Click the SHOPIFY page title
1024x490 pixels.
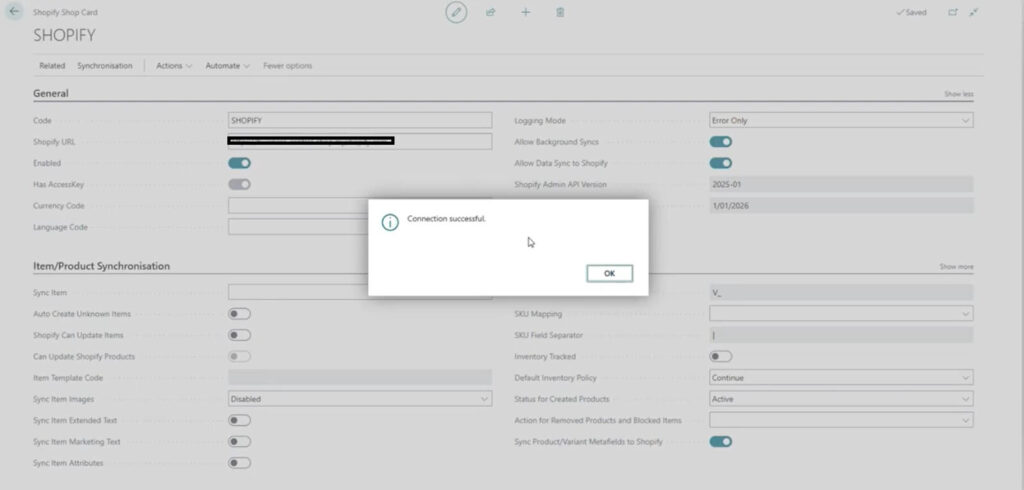[x=64, y=35]
